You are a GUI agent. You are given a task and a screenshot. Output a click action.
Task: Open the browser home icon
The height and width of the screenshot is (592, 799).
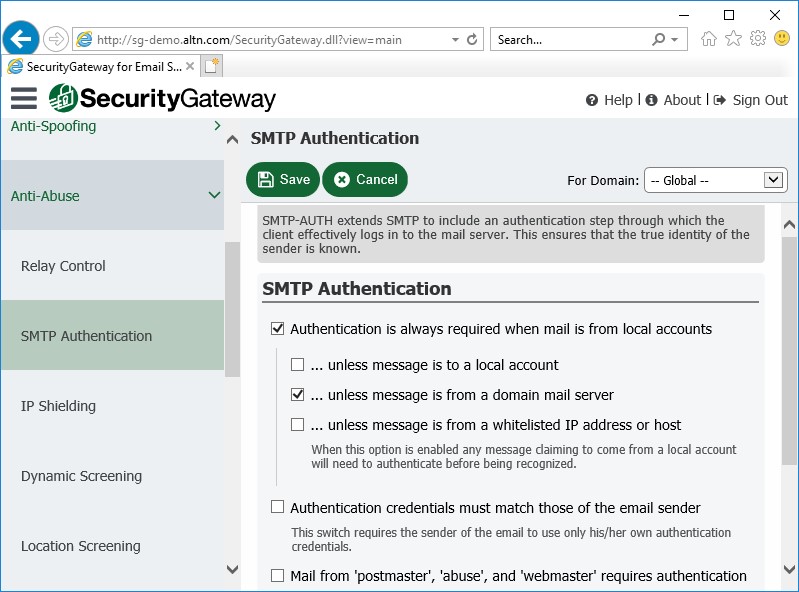(708, 39)
